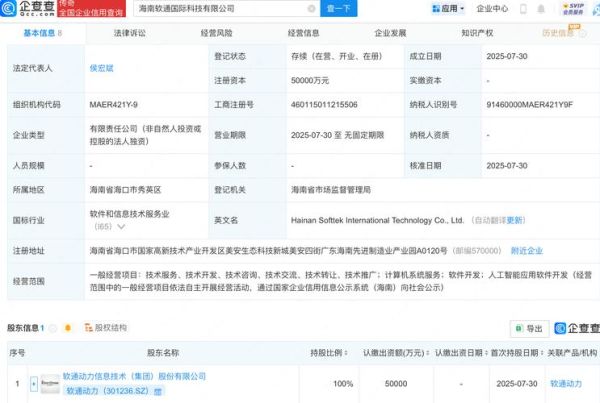The width and height of the screenshot is (600, 403).
Task: Switch to 经营风险 tab
Action: 217,33
